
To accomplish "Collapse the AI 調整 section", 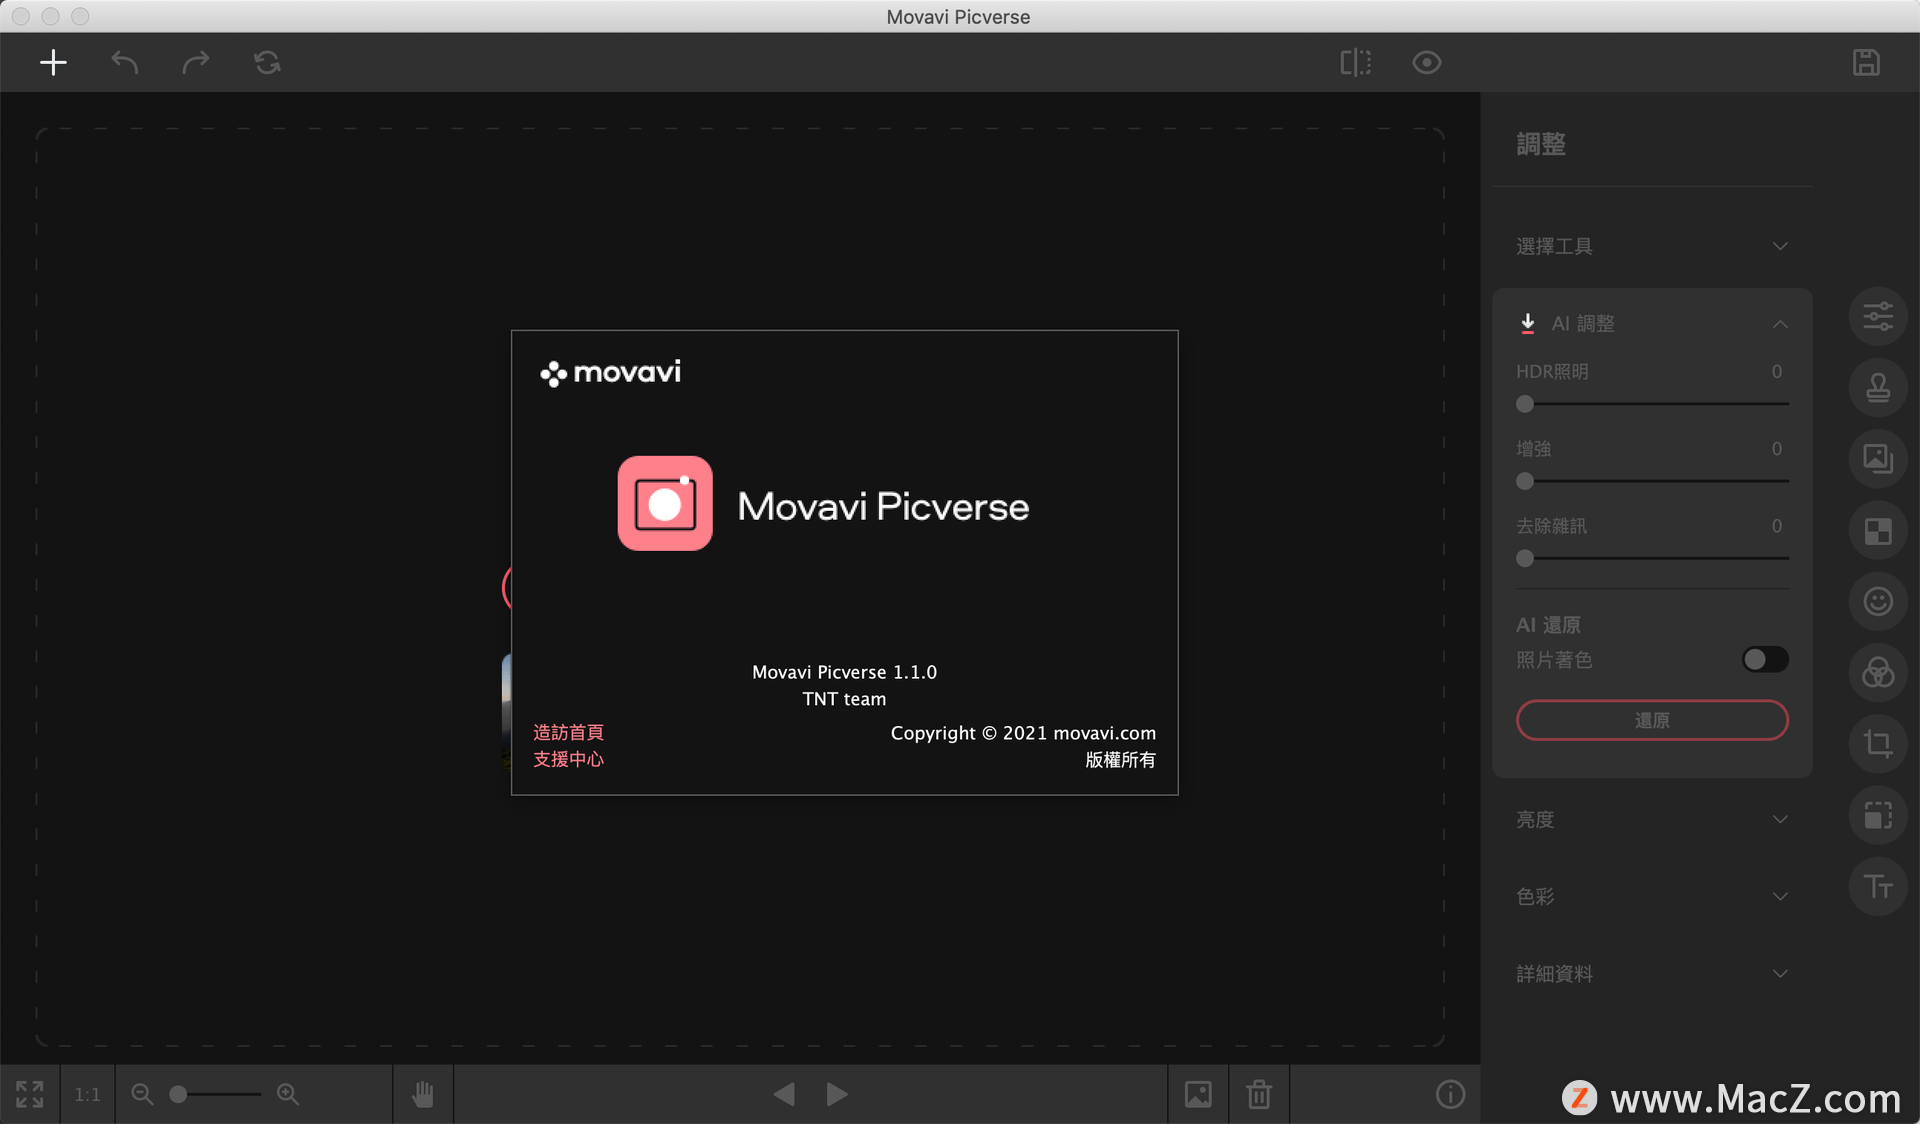I will tap(1780, 323).
